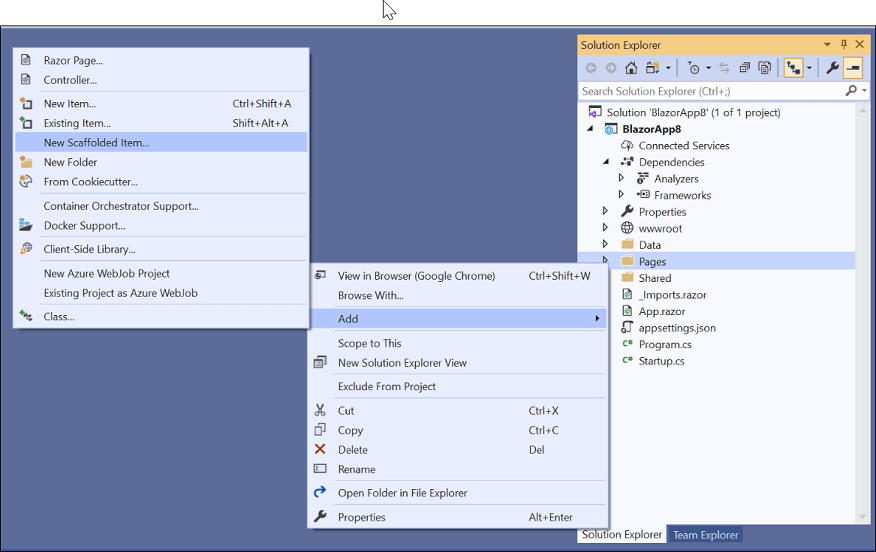The image size is (876, 552).
Task: Click the Solution Explorer vertical scrollbar
Action: pyautogui.click(x=863, y=300)
